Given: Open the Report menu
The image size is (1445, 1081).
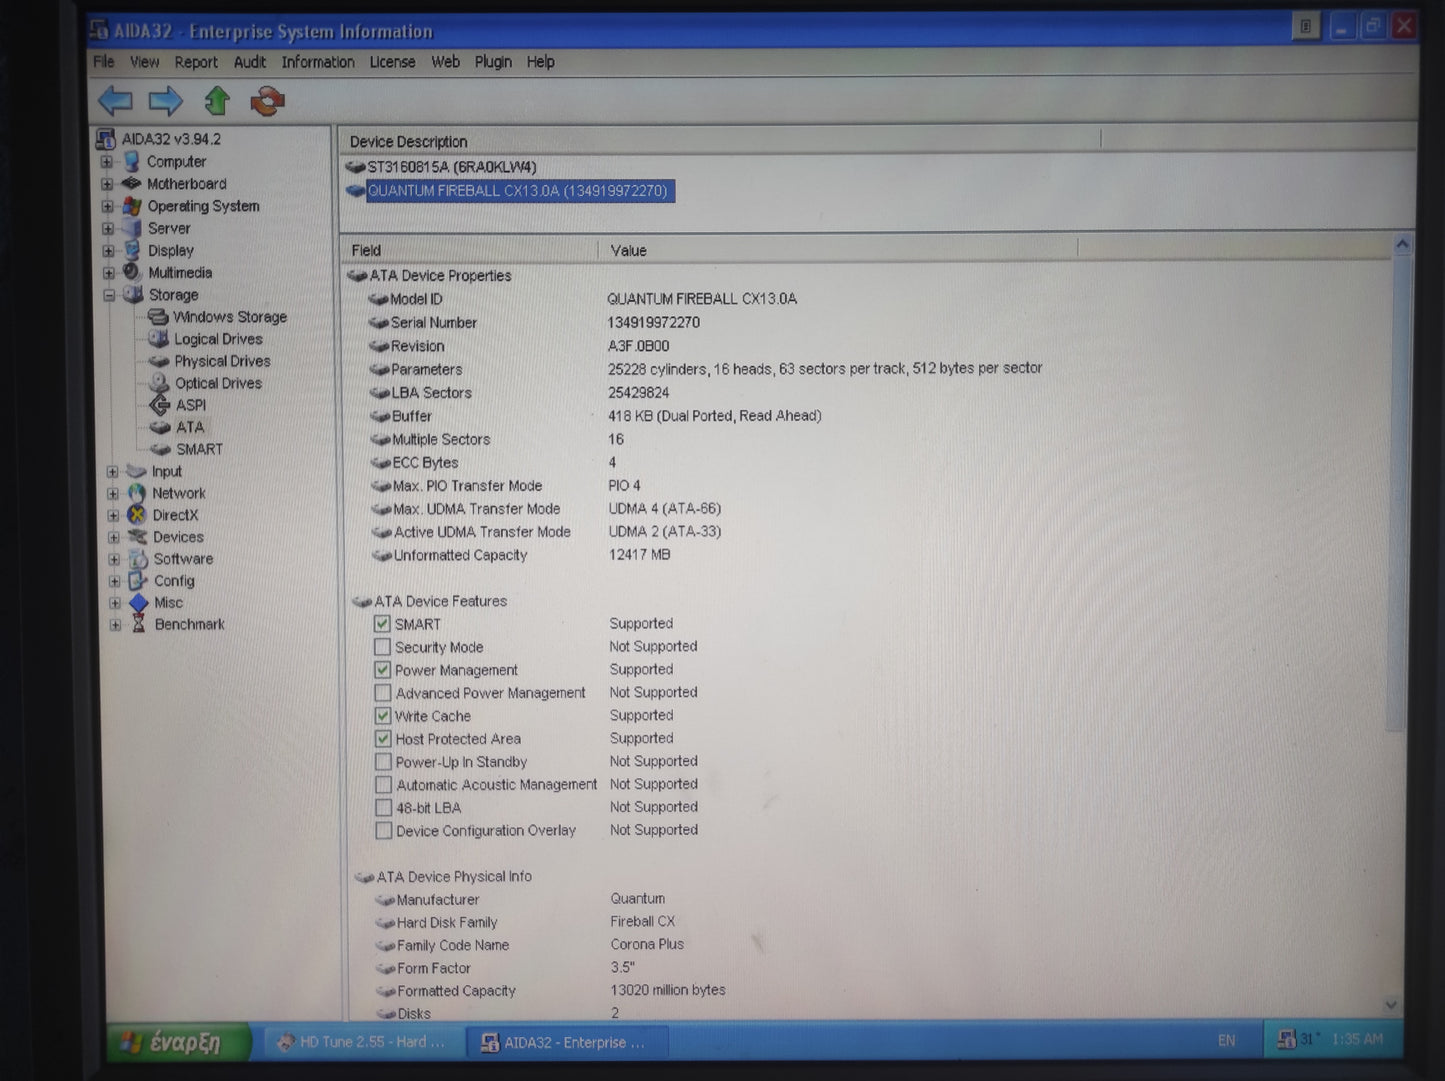Looking at the screenshot, I should click(196, 62).
